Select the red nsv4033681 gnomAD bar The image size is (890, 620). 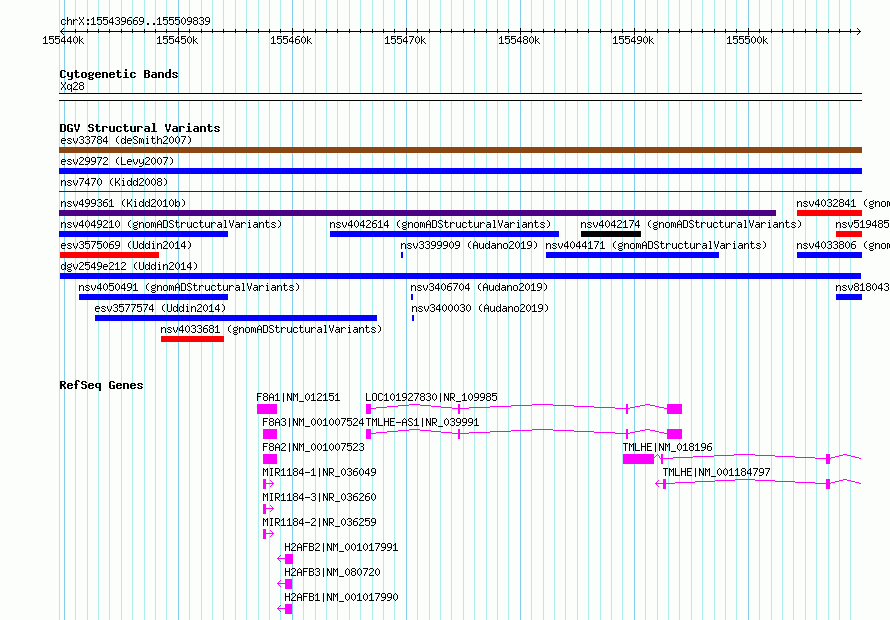click(x=192, y=339)
